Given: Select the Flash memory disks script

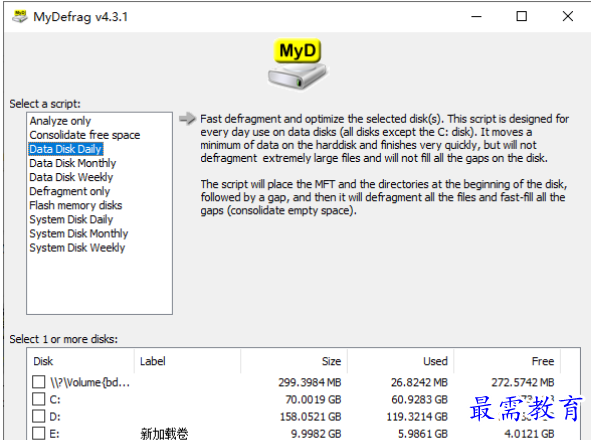Looking at the screenshot, I should click(76, 205).
